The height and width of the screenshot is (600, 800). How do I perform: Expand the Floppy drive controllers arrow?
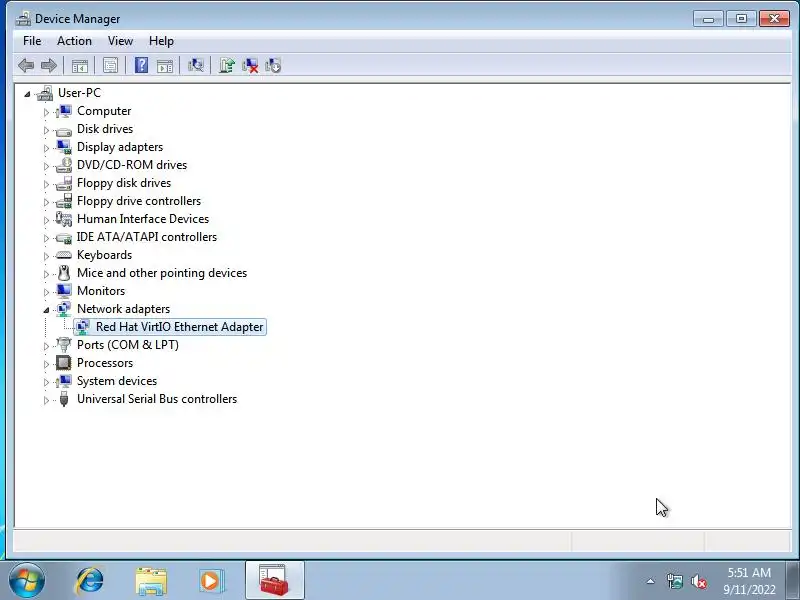pyautogui.click(x=46, y=202)
